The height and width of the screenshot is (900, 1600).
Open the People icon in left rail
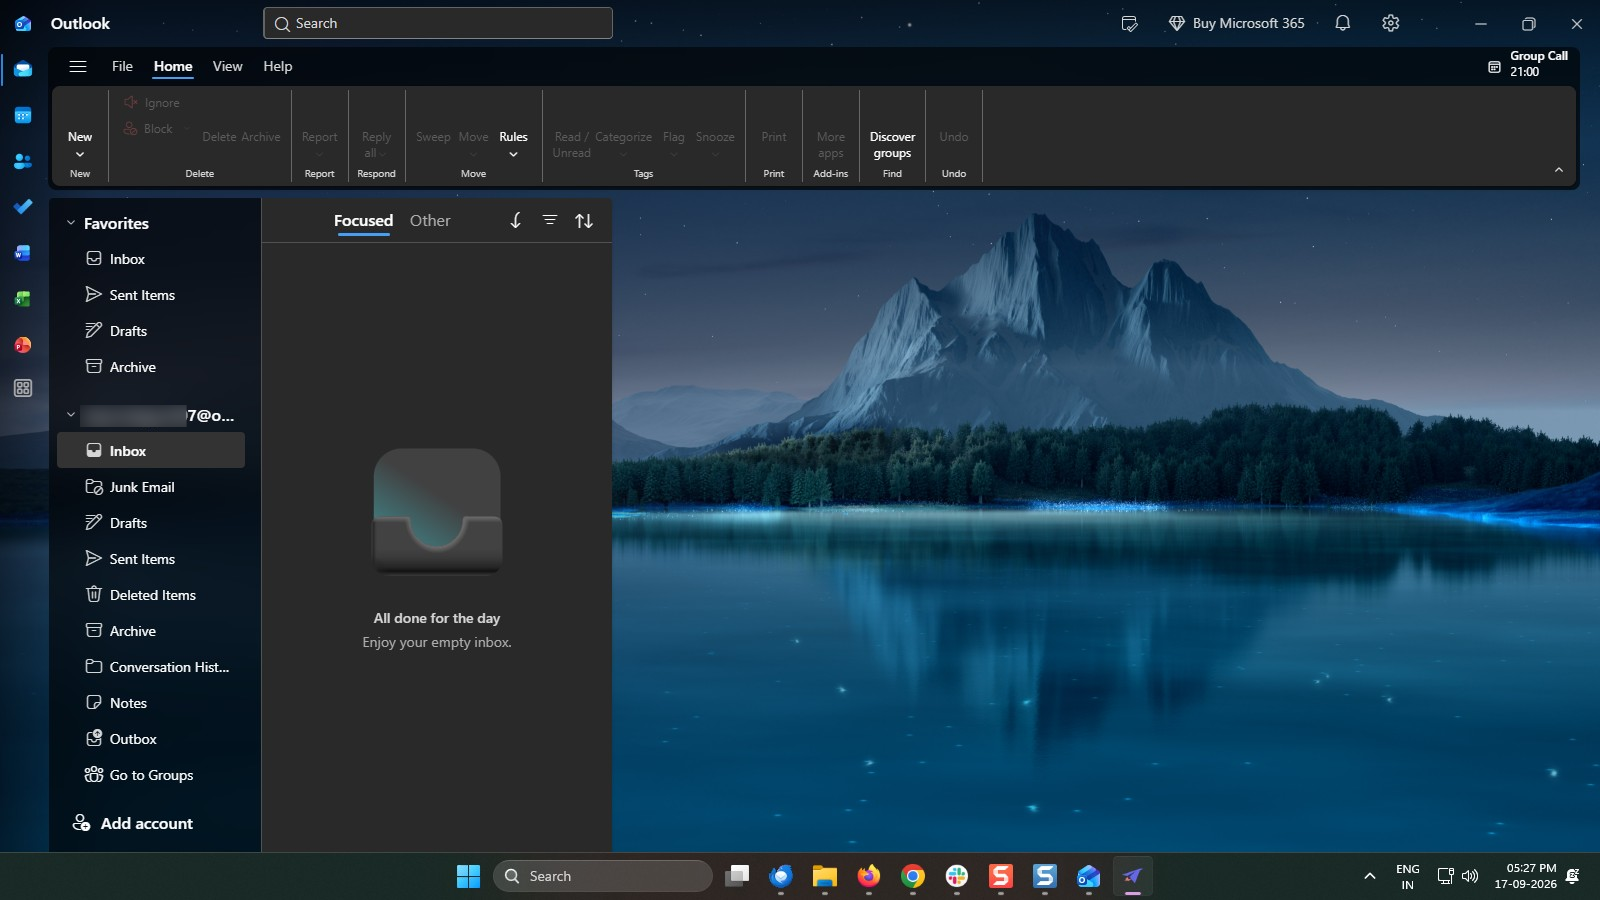pos(23,161)
